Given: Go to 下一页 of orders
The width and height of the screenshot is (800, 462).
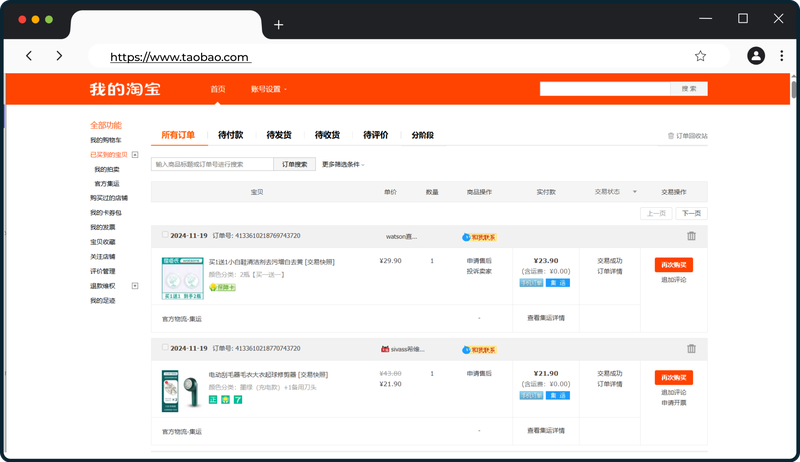Looking at the screenshot, I should click(691, 213).
